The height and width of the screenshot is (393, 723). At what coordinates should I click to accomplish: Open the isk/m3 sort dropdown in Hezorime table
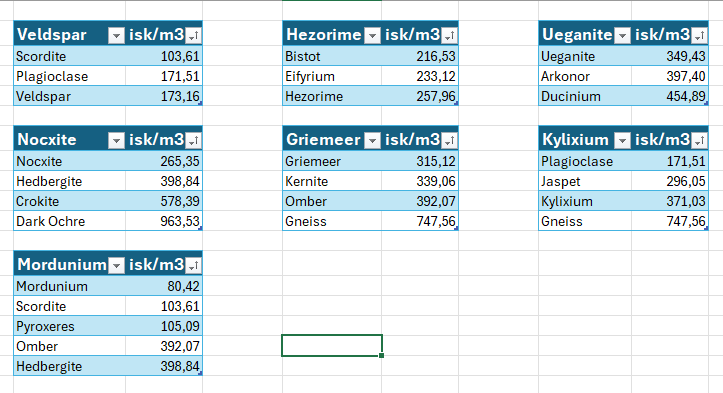(450, 36)
